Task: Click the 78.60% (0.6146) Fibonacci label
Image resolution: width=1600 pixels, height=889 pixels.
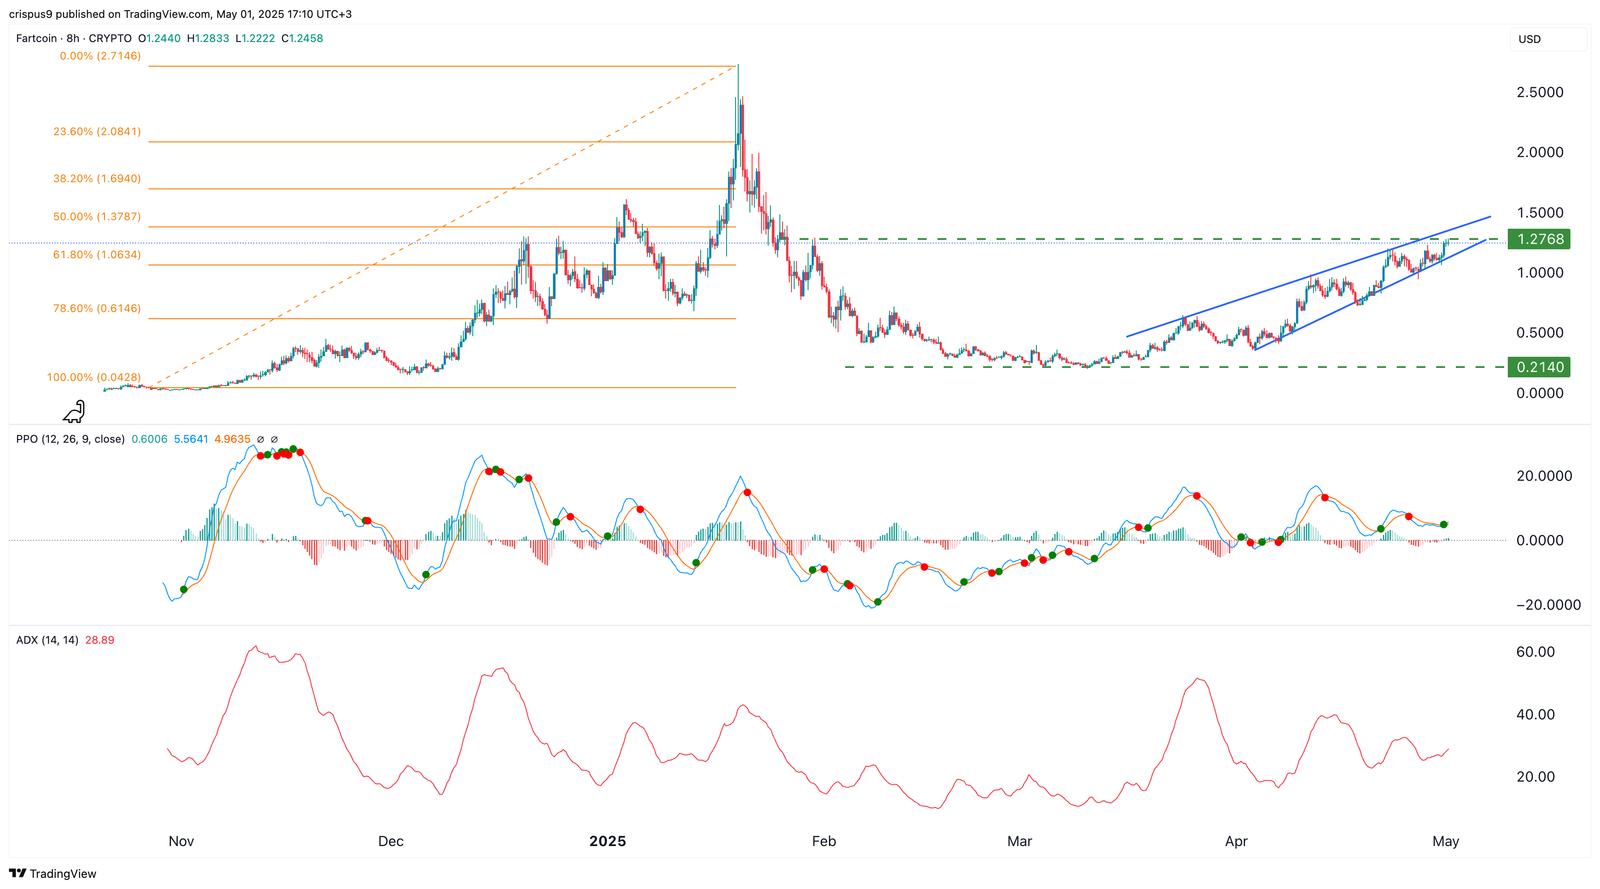Action: point(97,308)
